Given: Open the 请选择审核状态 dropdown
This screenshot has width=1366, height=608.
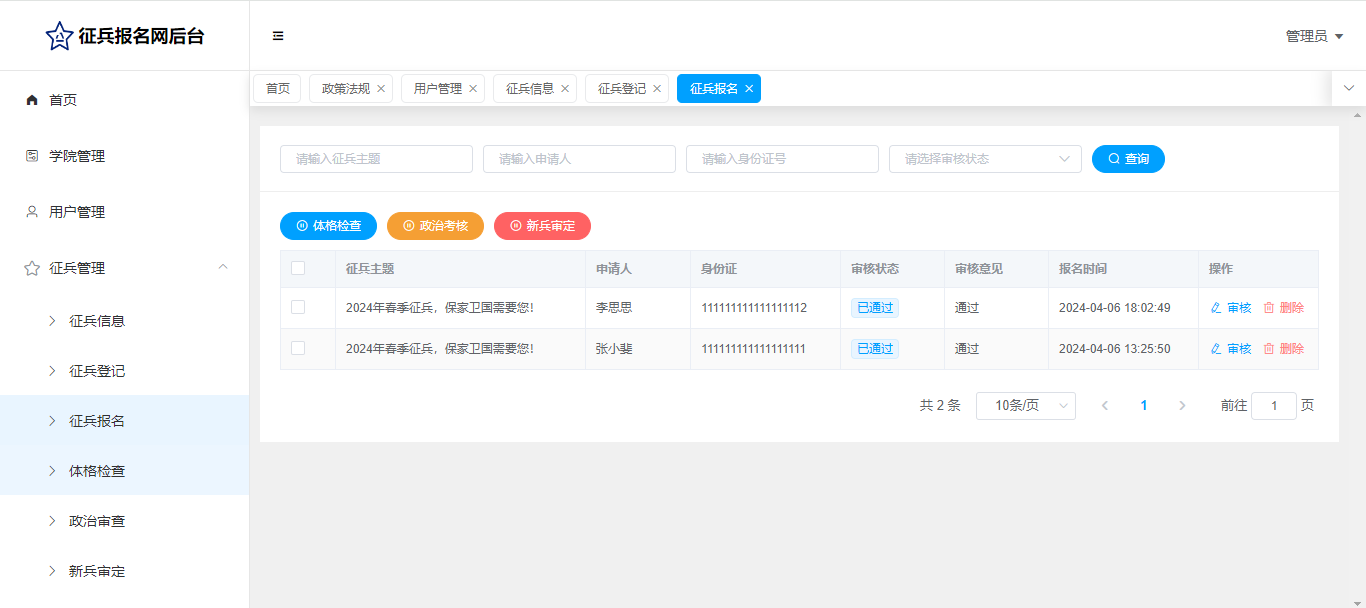Looking at the screenshot, I should click(984, 159).
